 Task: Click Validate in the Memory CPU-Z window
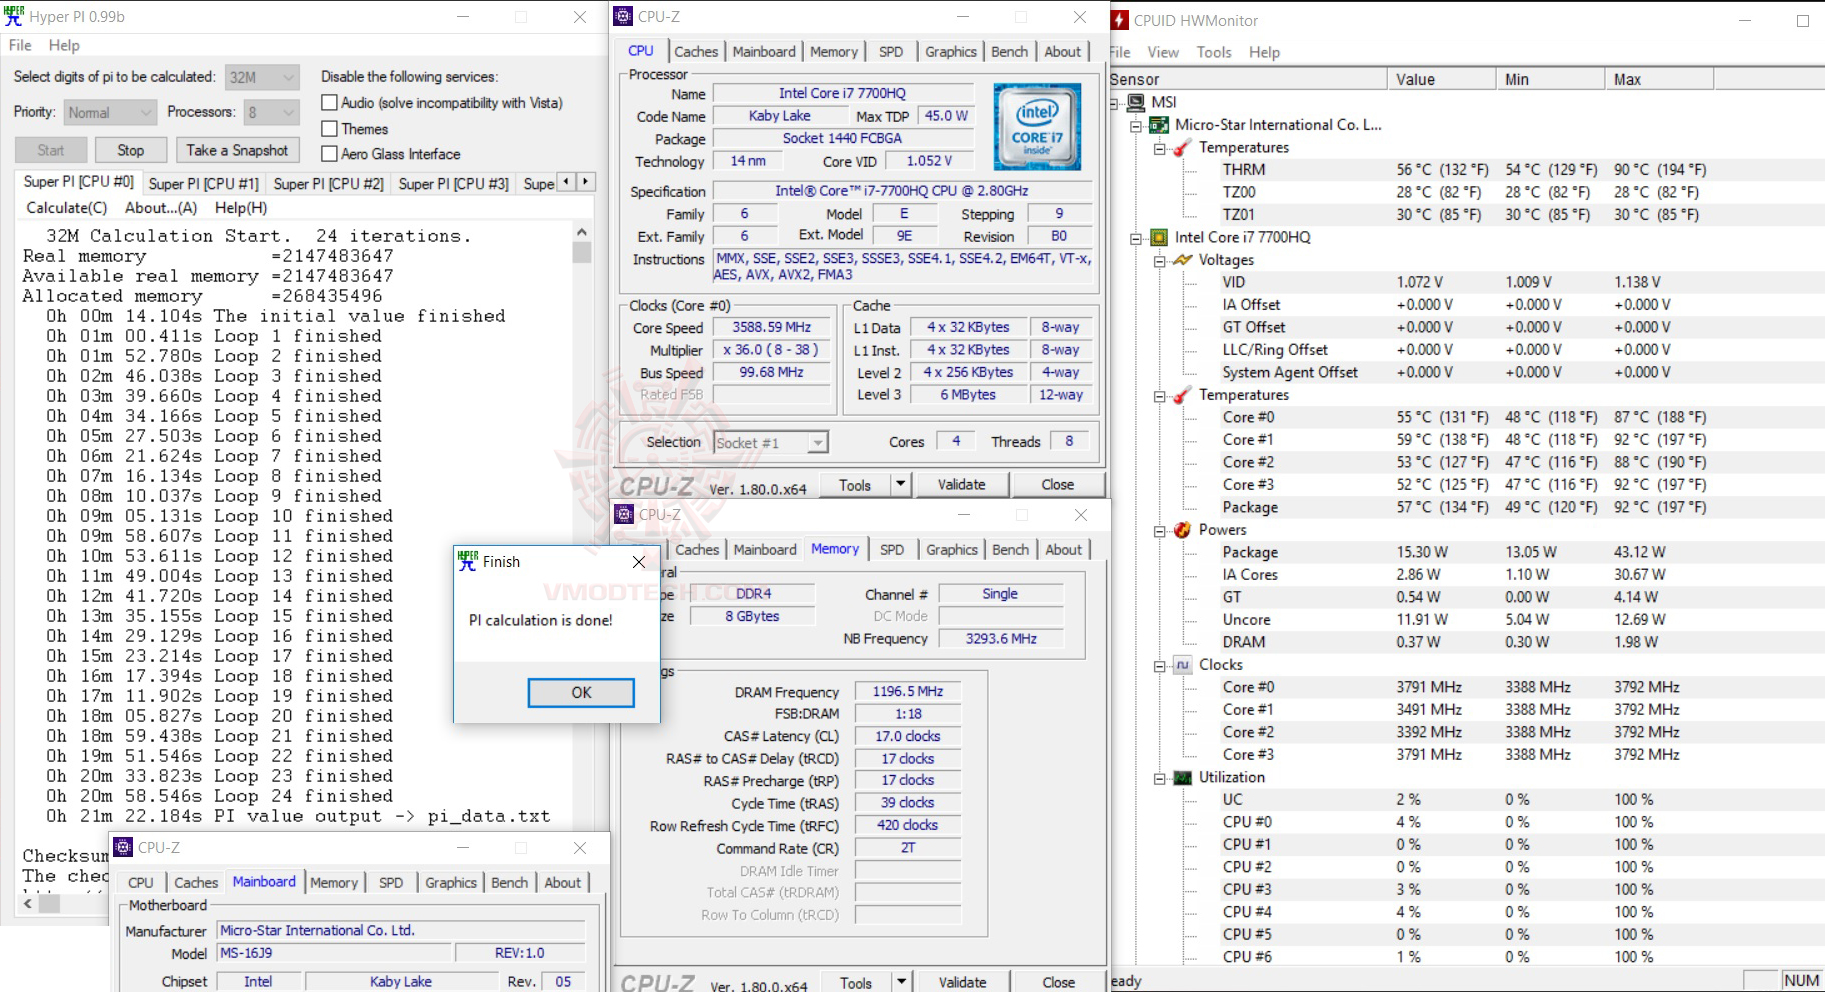(x=962, y=983)
